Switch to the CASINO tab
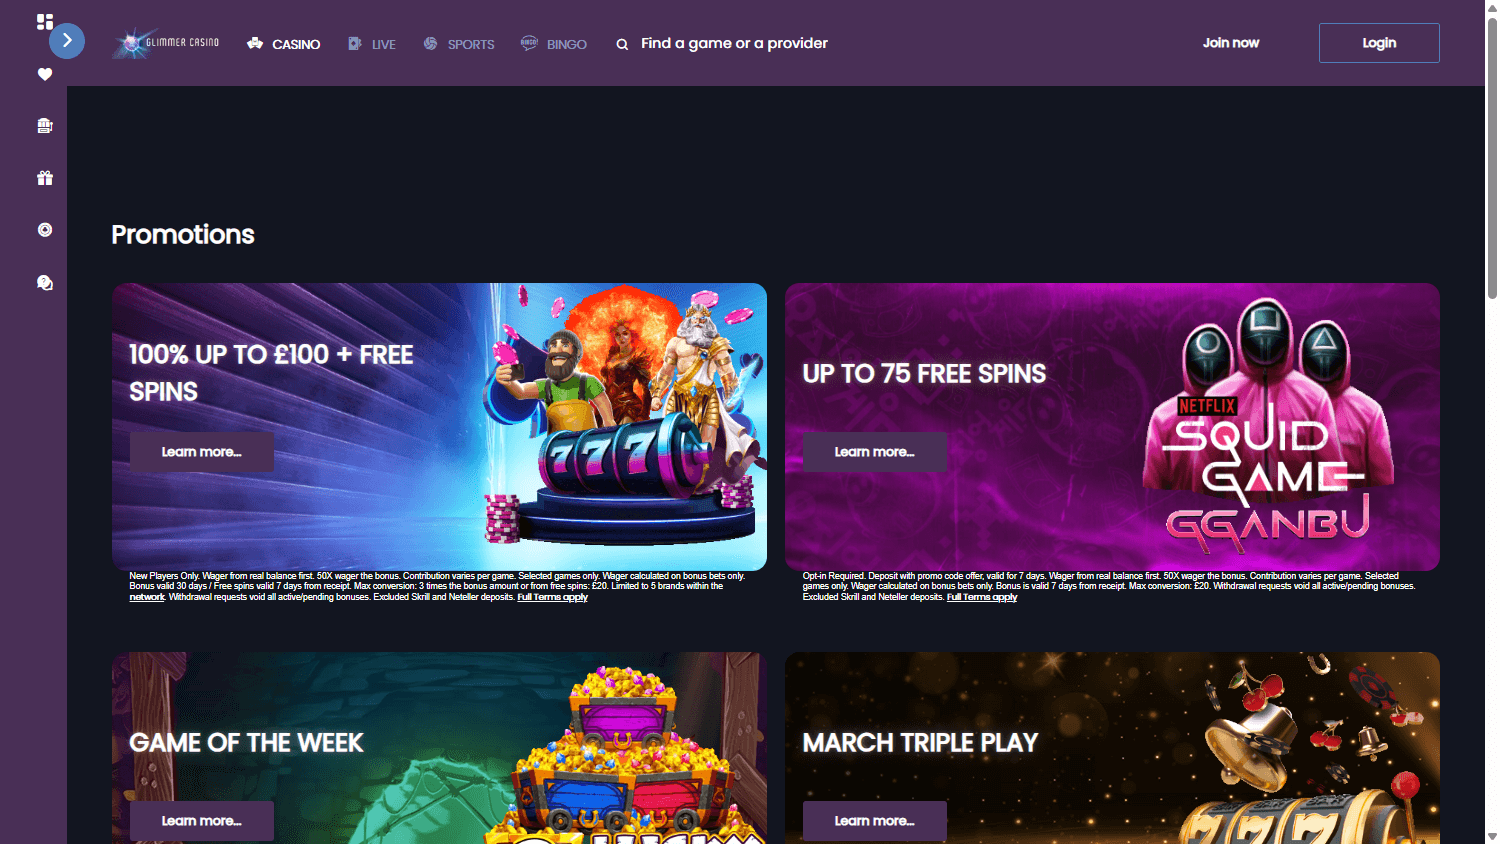Image resolution: width=1500 pixels, height=844 pixels. tap(296, 43)
